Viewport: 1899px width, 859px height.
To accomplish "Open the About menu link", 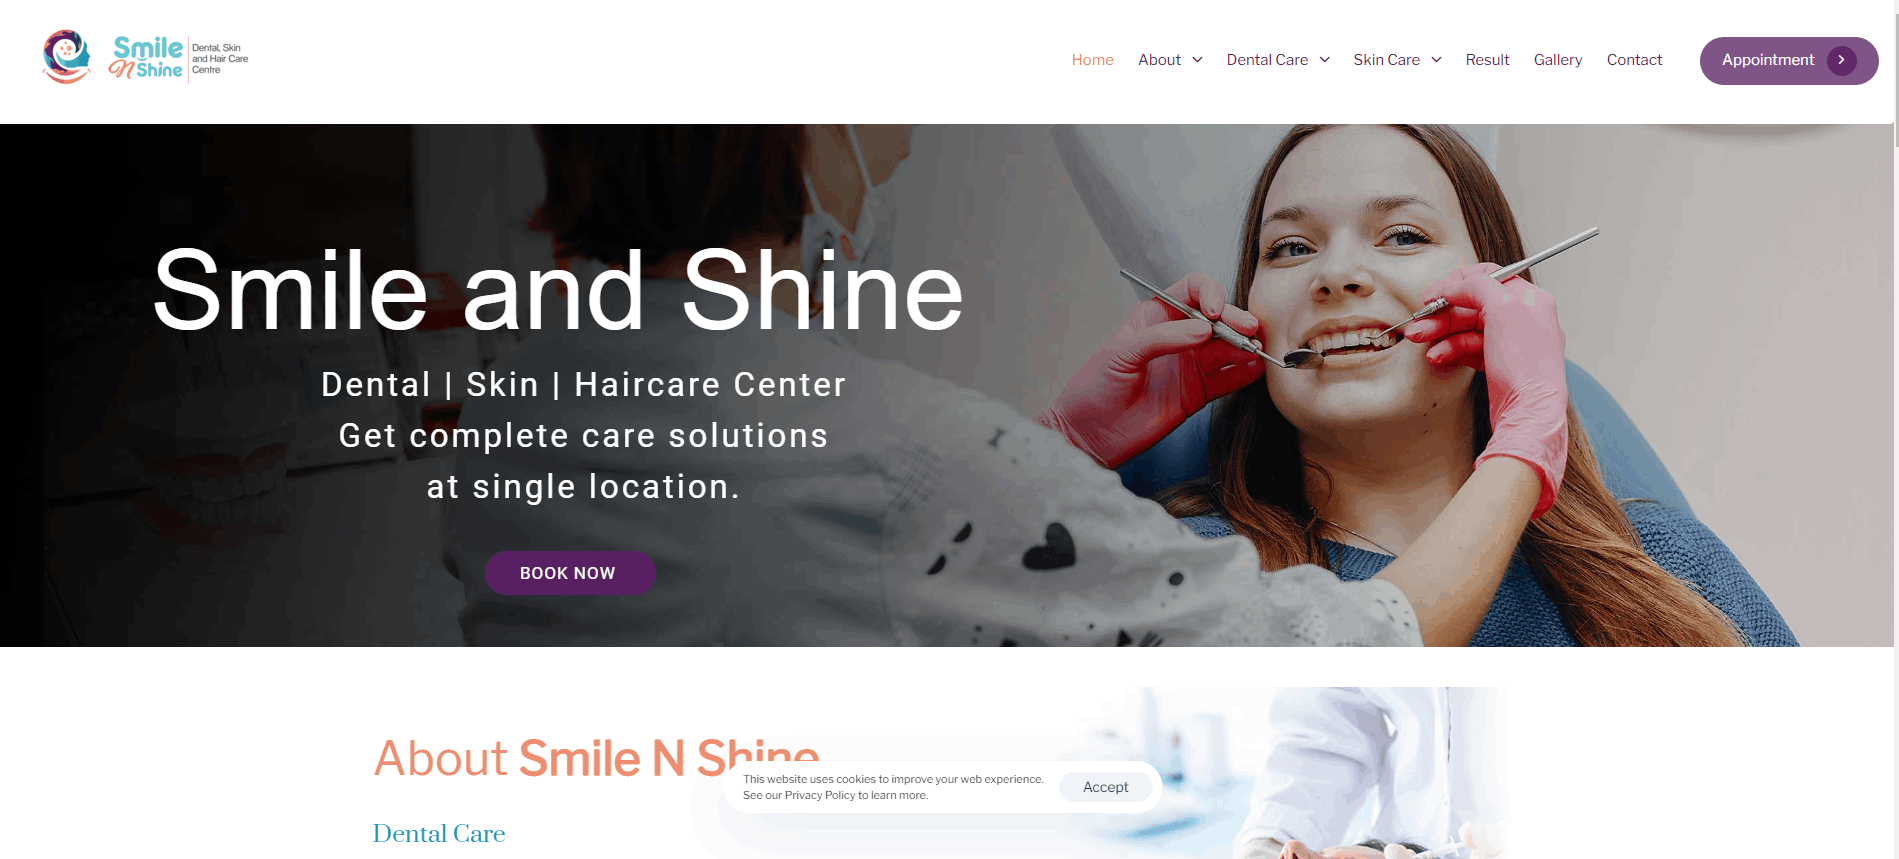I will 1159,60.
